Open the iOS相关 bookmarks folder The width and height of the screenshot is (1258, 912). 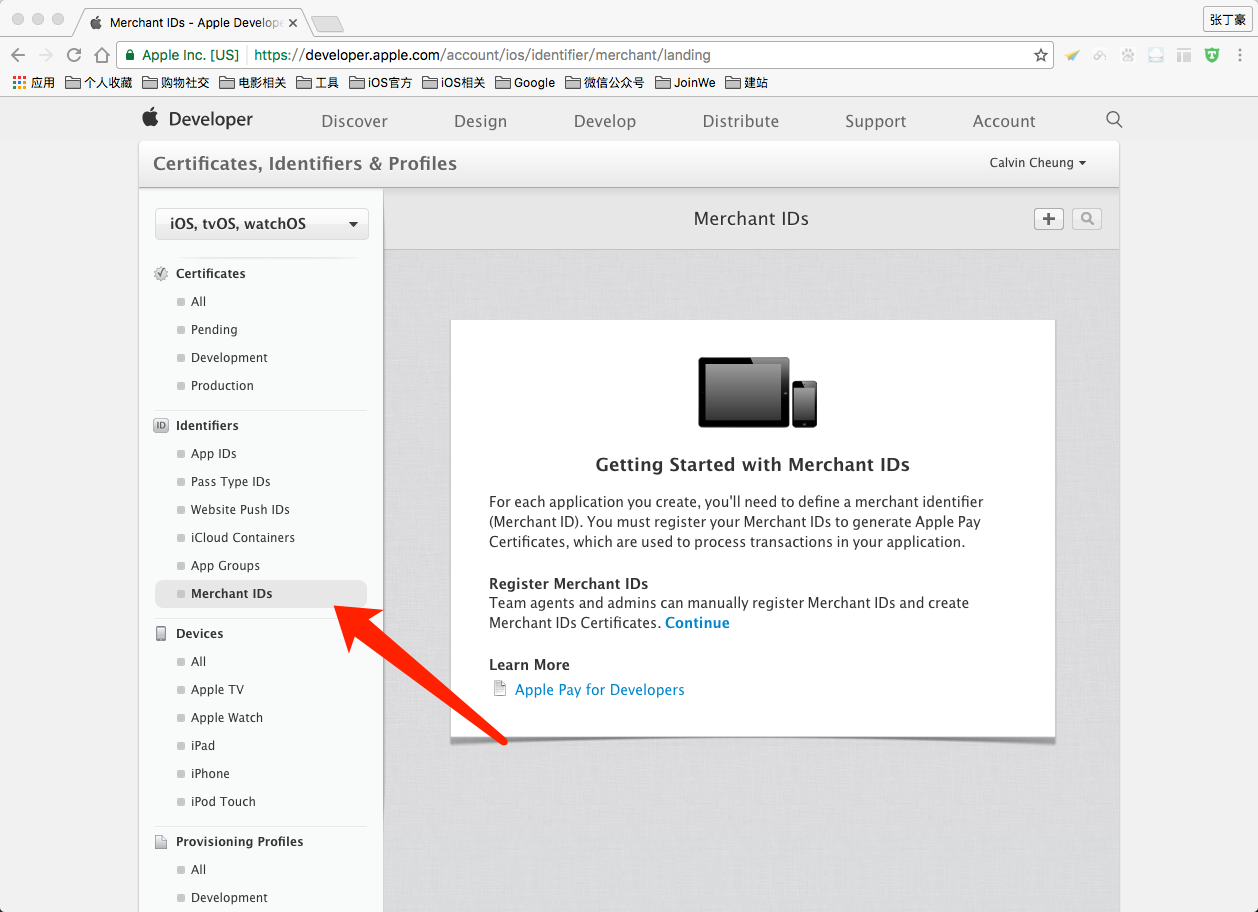[454, 83]
